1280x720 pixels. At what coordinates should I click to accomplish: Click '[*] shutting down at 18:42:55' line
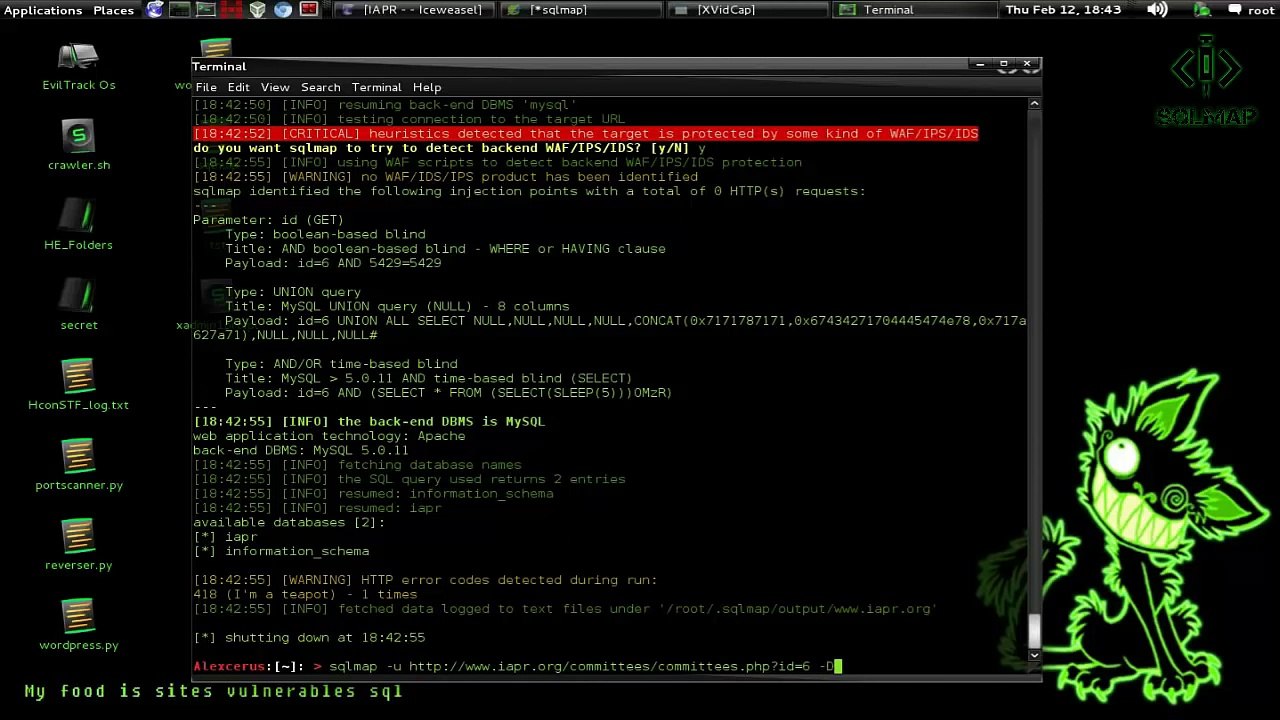click(x=309, y=637)
